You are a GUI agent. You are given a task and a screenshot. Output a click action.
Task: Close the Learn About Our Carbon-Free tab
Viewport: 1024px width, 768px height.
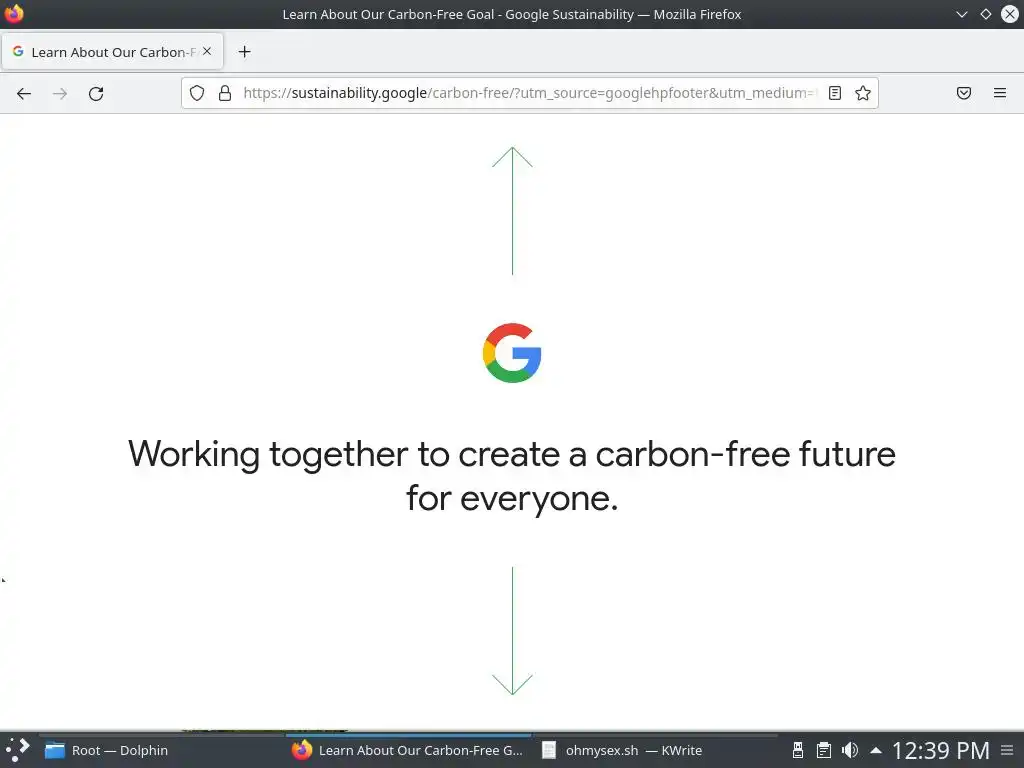point(207,51)
